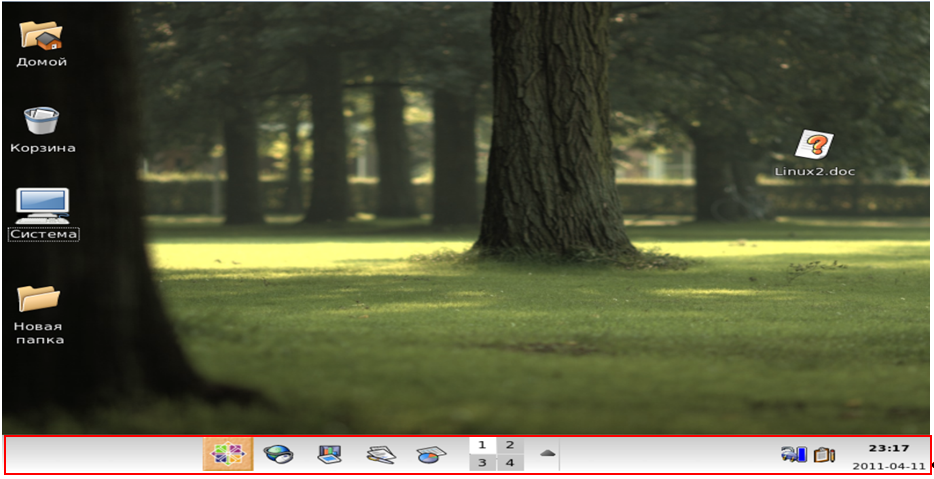Expand the panel's hidden items arrow
The height and width of the screenshot is (479, 934).
[548, 453]
